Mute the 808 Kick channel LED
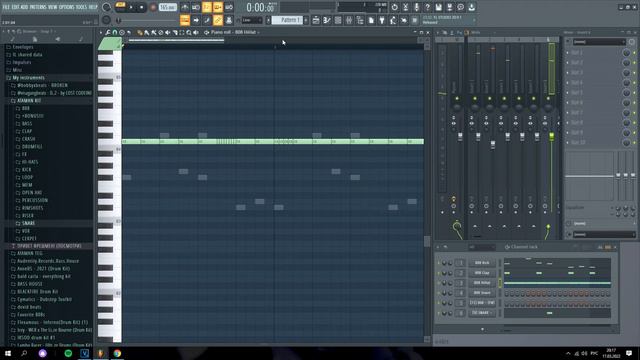The height and width of the screenshot is (360, 640). pos(439,263)
